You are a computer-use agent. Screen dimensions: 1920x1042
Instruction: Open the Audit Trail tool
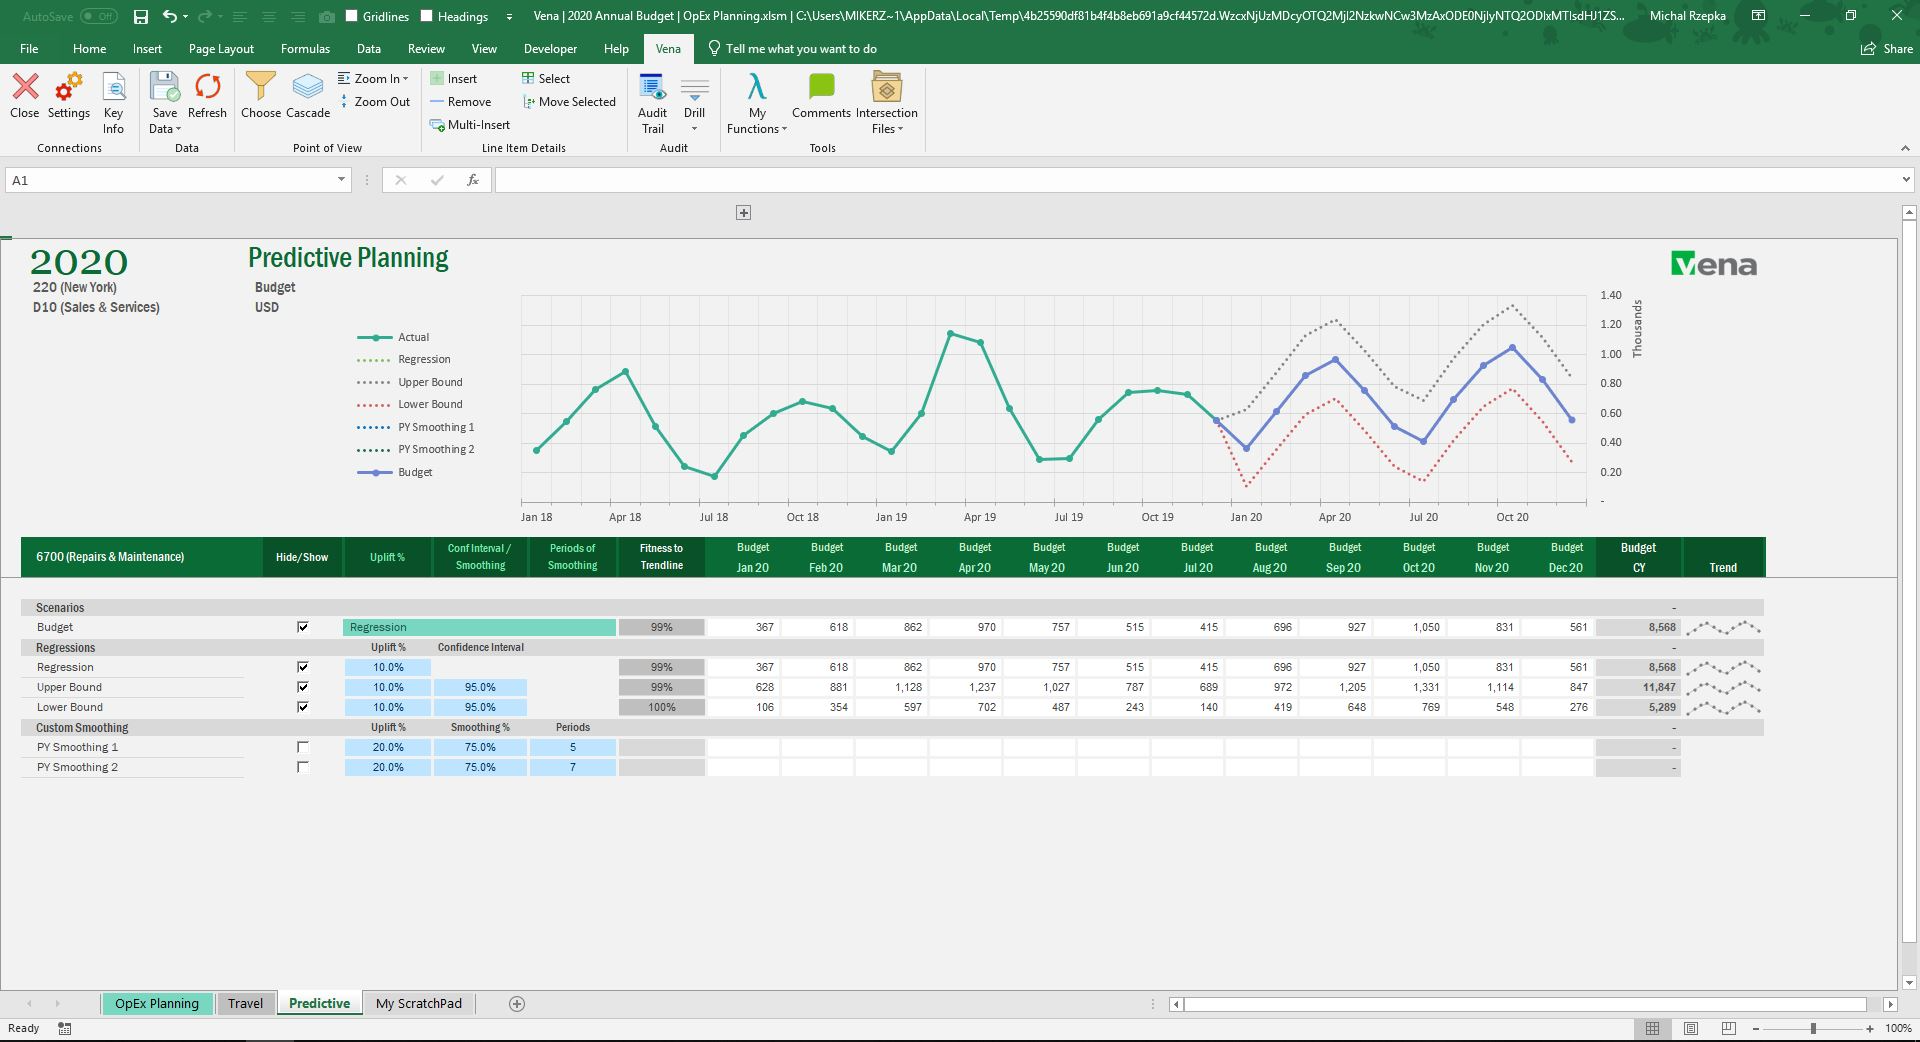(x=652, y=103)
